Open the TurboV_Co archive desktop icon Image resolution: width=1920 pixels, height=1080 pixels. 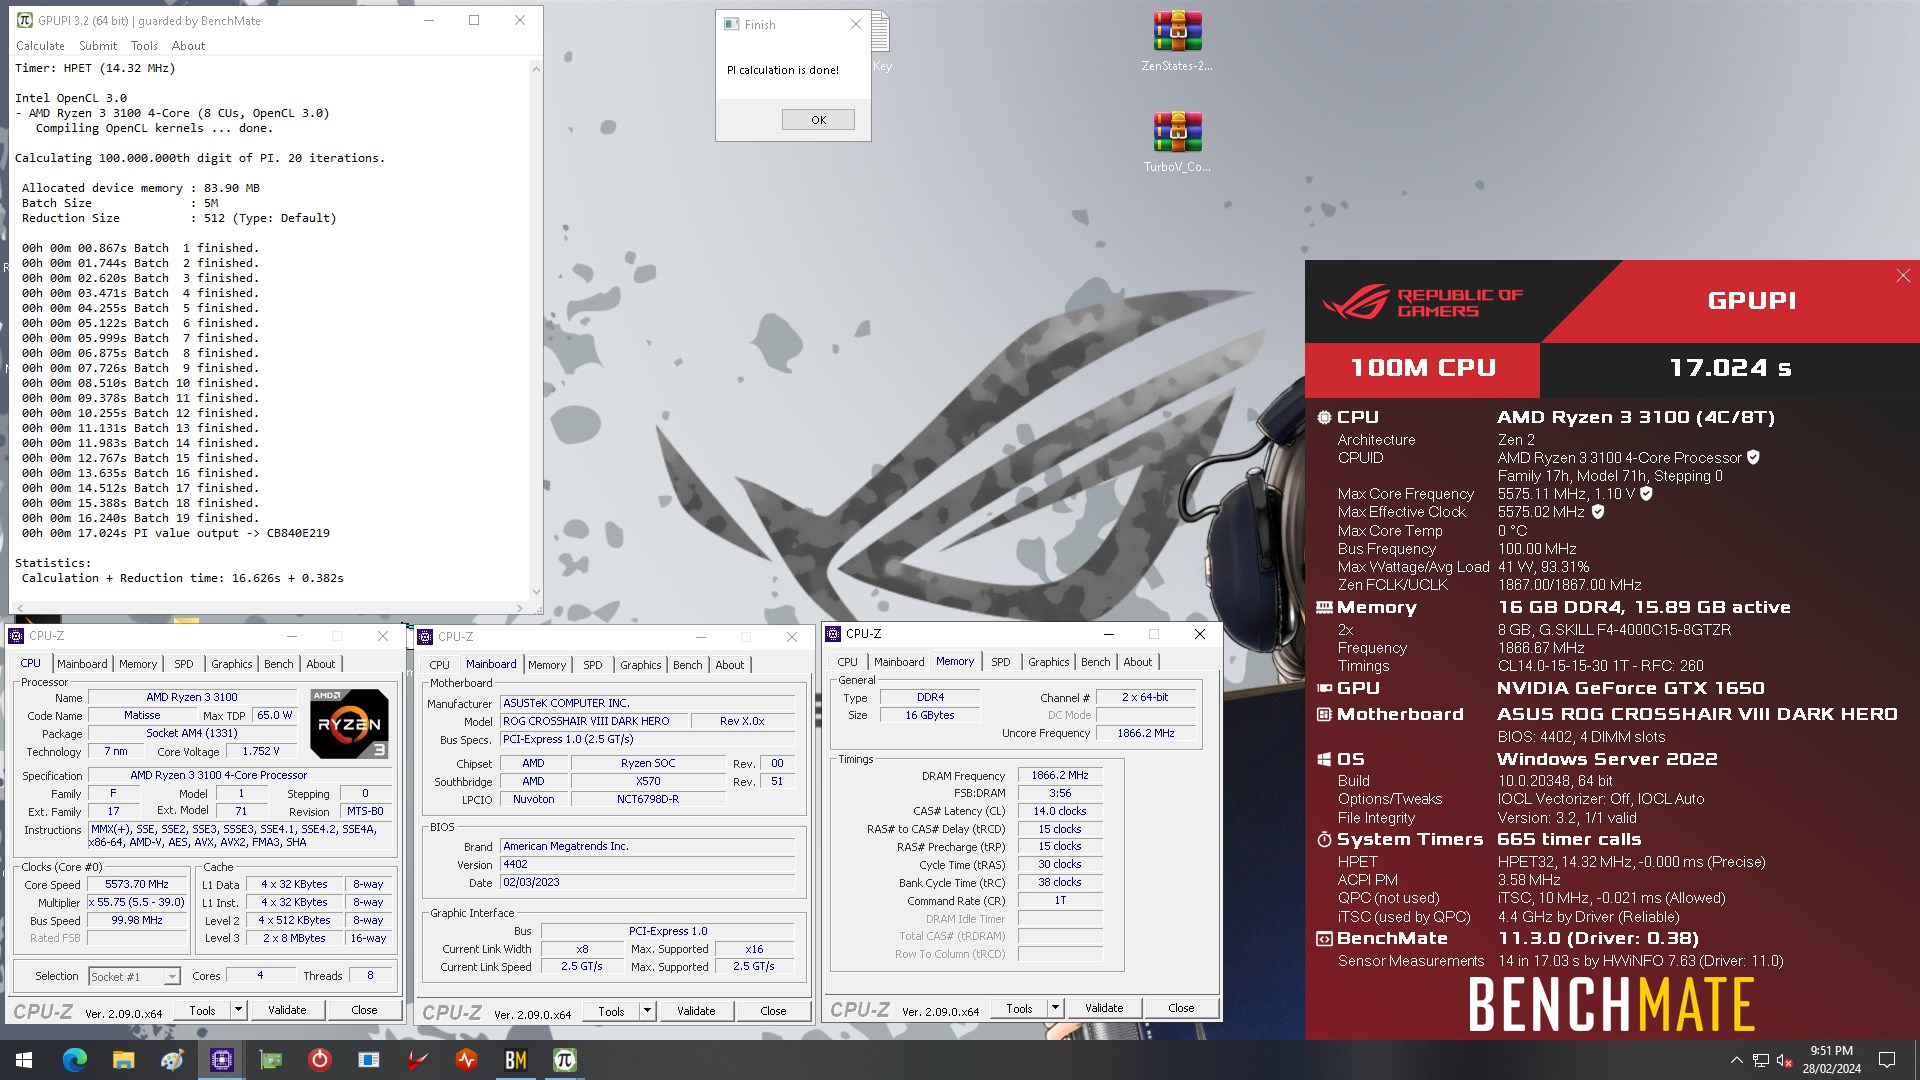tap(1177, 141)
